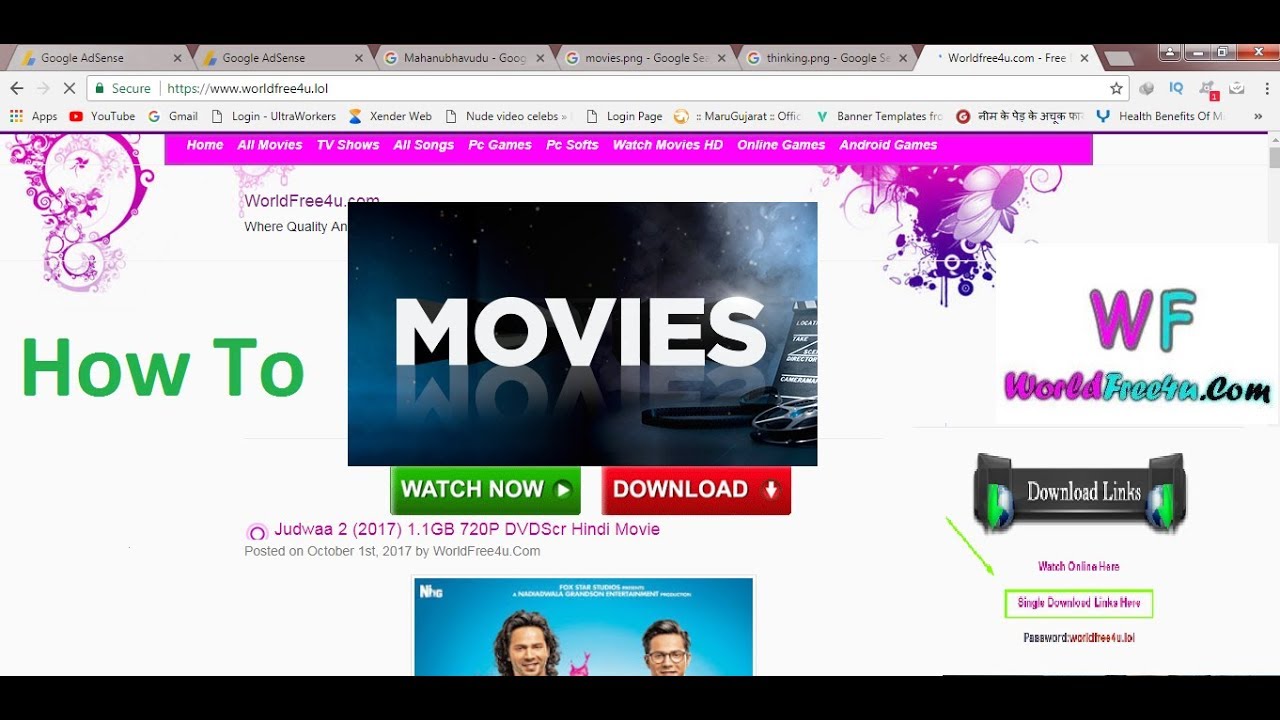Open the Pc Softs menu item

coord(572,145)
